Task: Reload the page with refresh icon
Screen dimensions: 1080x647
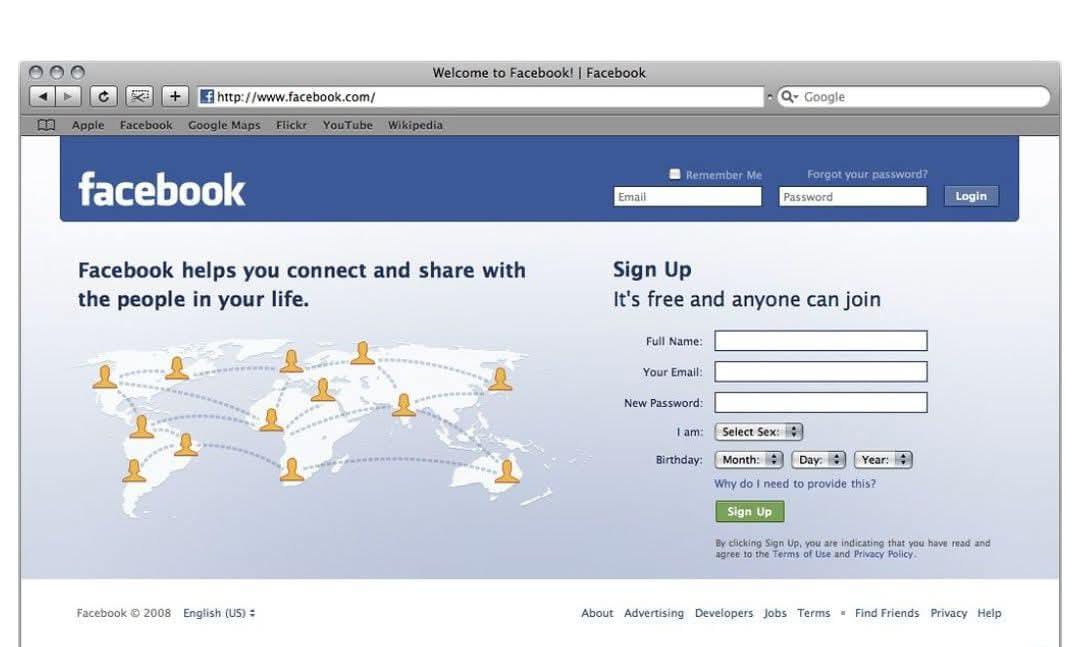Action: tap(103, 96)
